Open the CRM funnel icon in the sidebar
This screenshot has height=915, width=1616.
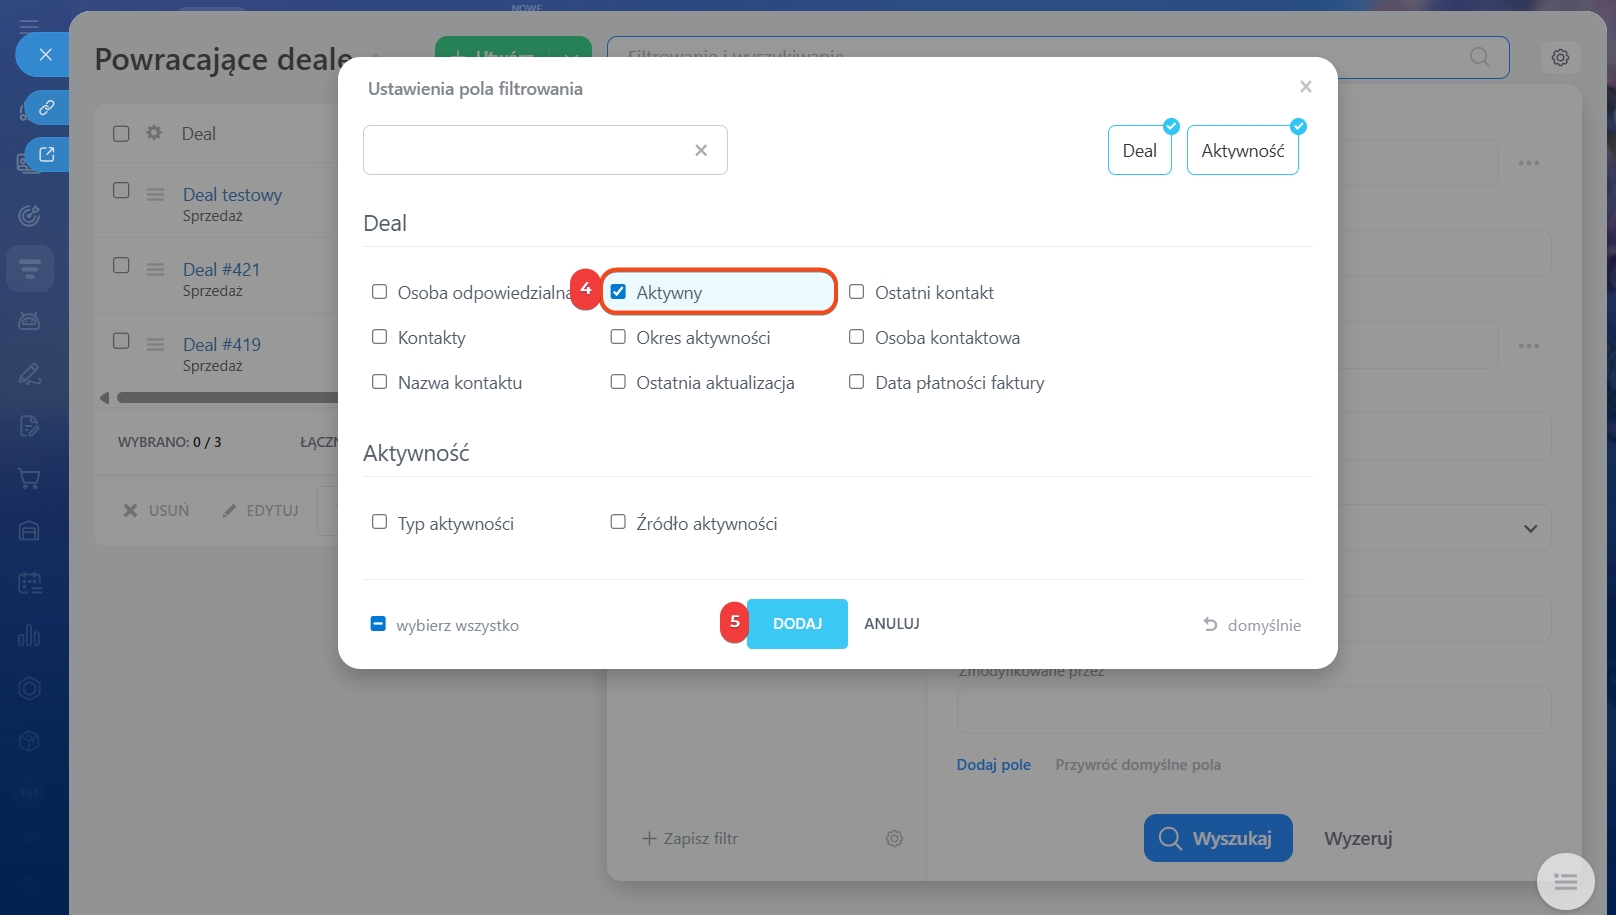[x=30, y=268]
